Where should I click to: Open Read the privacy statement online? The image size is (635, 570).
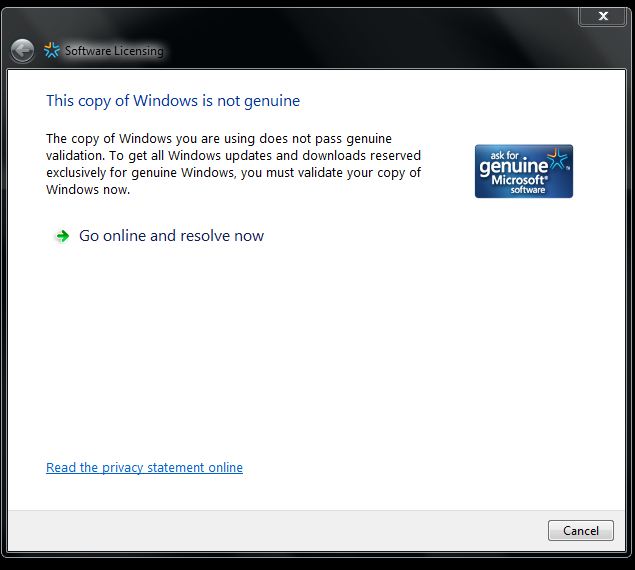tap(144, 468)
